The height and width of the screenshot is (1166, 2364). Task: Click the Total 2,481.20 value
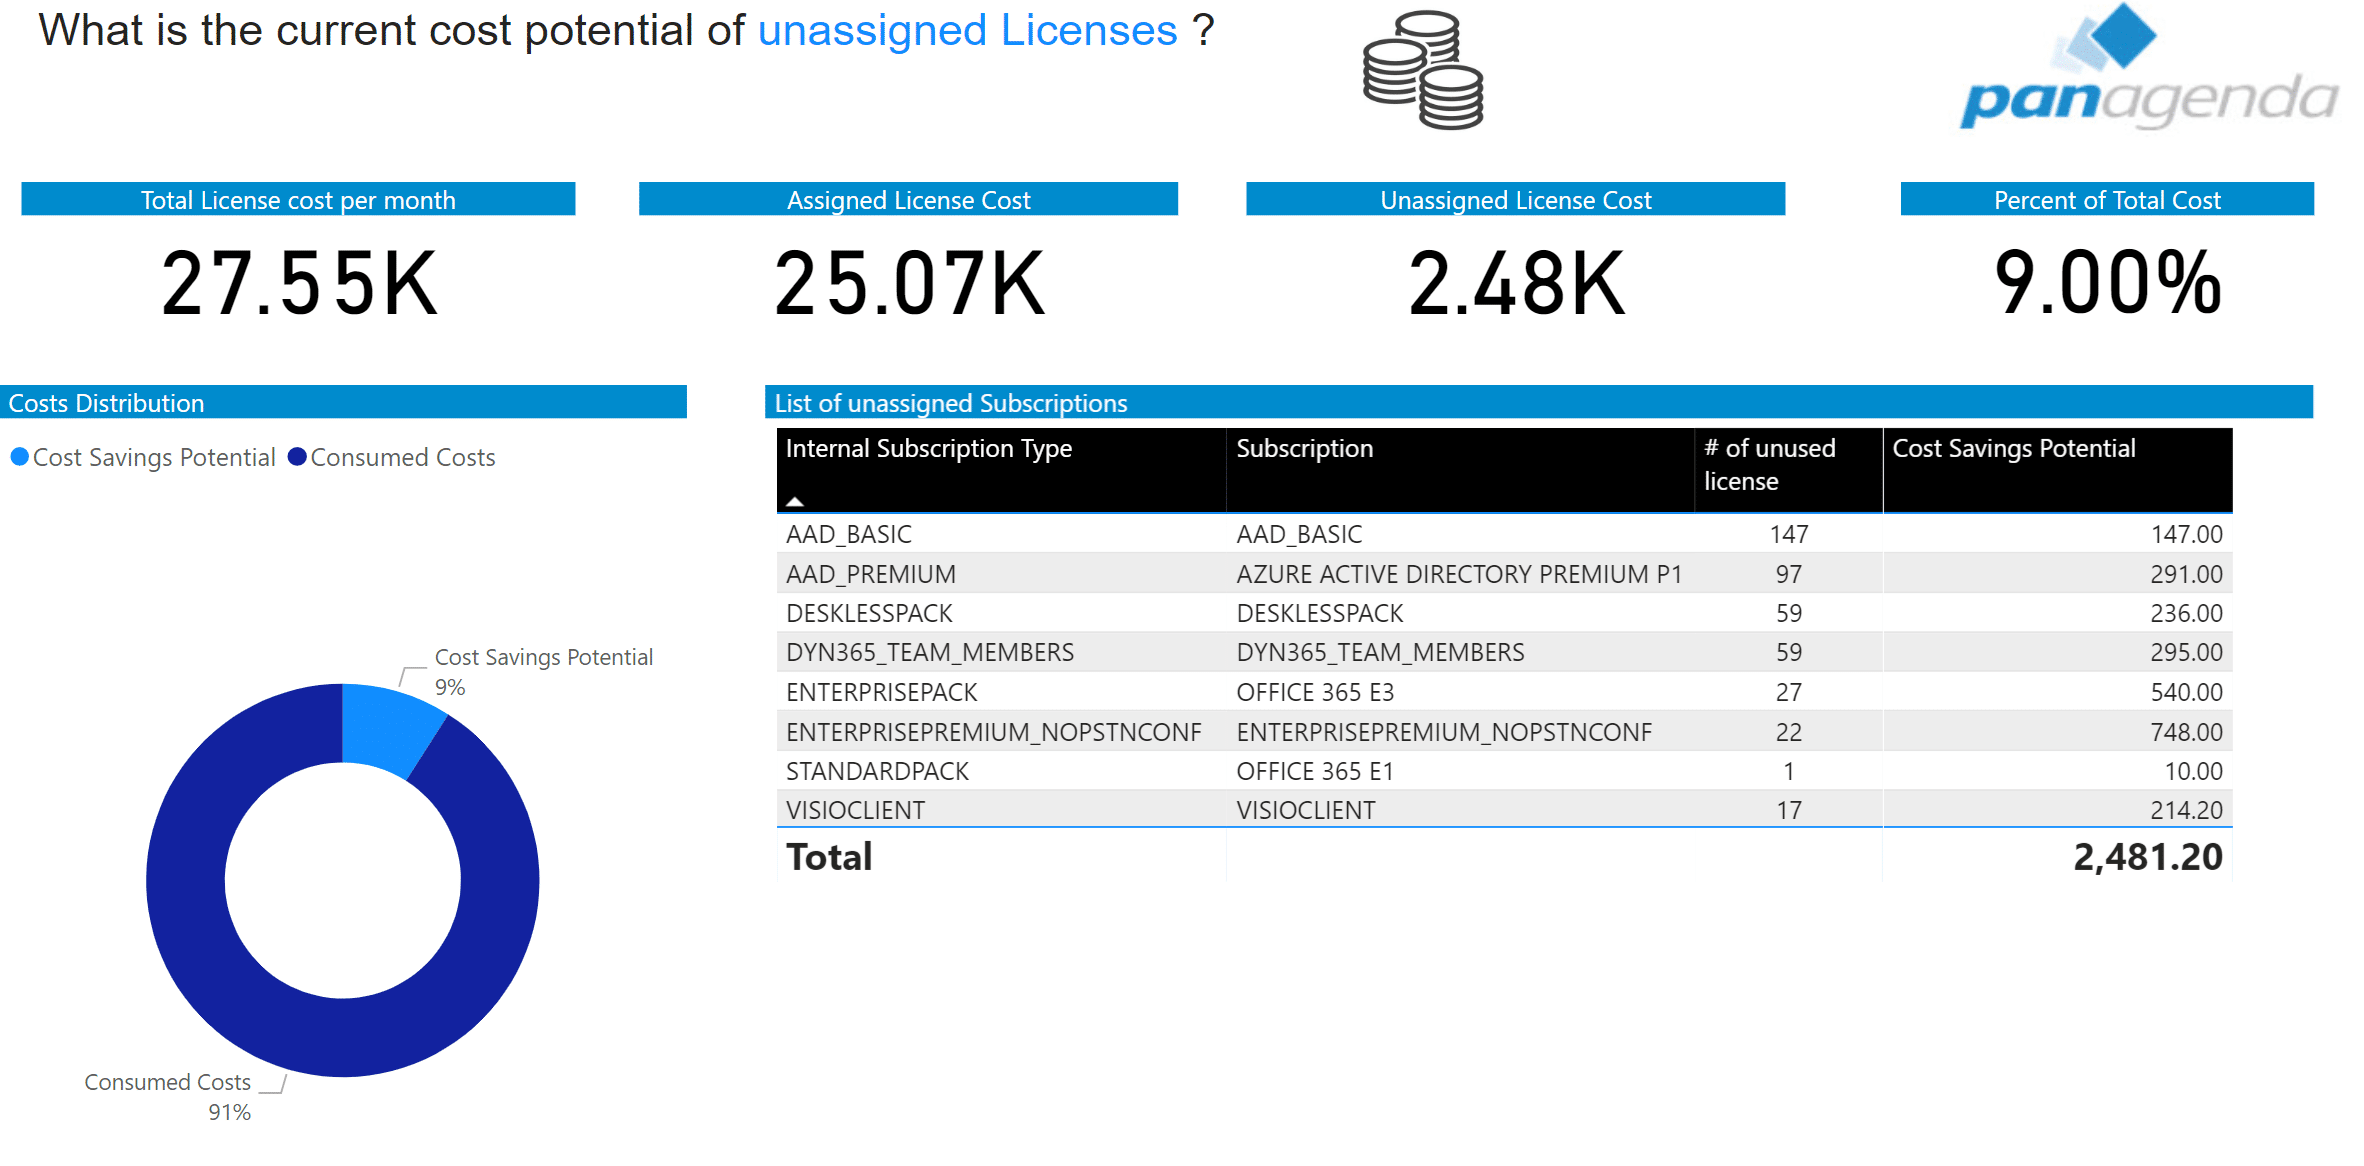pos(2146,857)
